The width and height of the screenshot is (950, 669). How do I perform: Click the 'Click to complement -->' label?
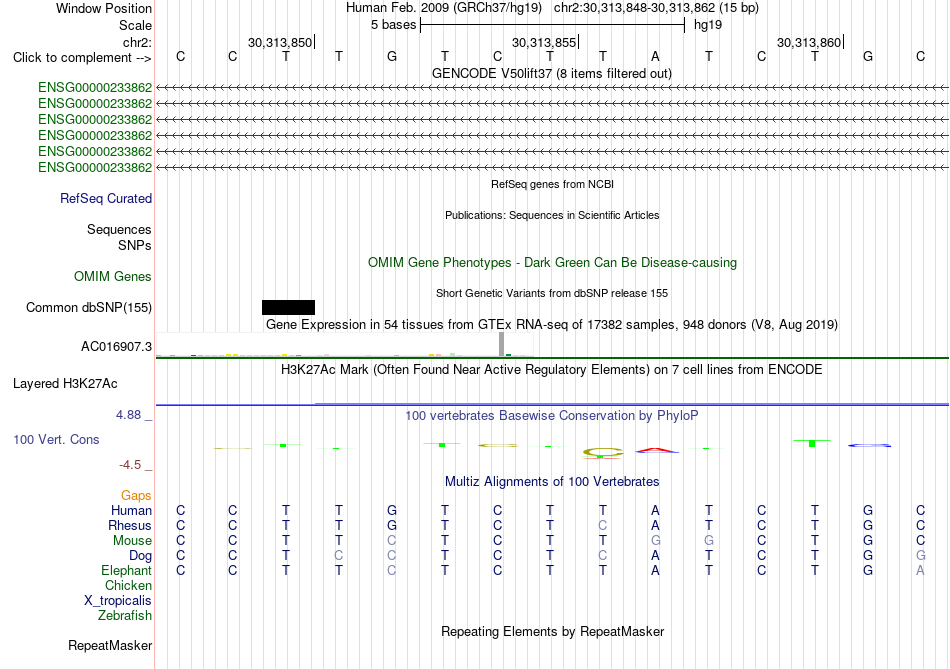click(x=82, y=58)
